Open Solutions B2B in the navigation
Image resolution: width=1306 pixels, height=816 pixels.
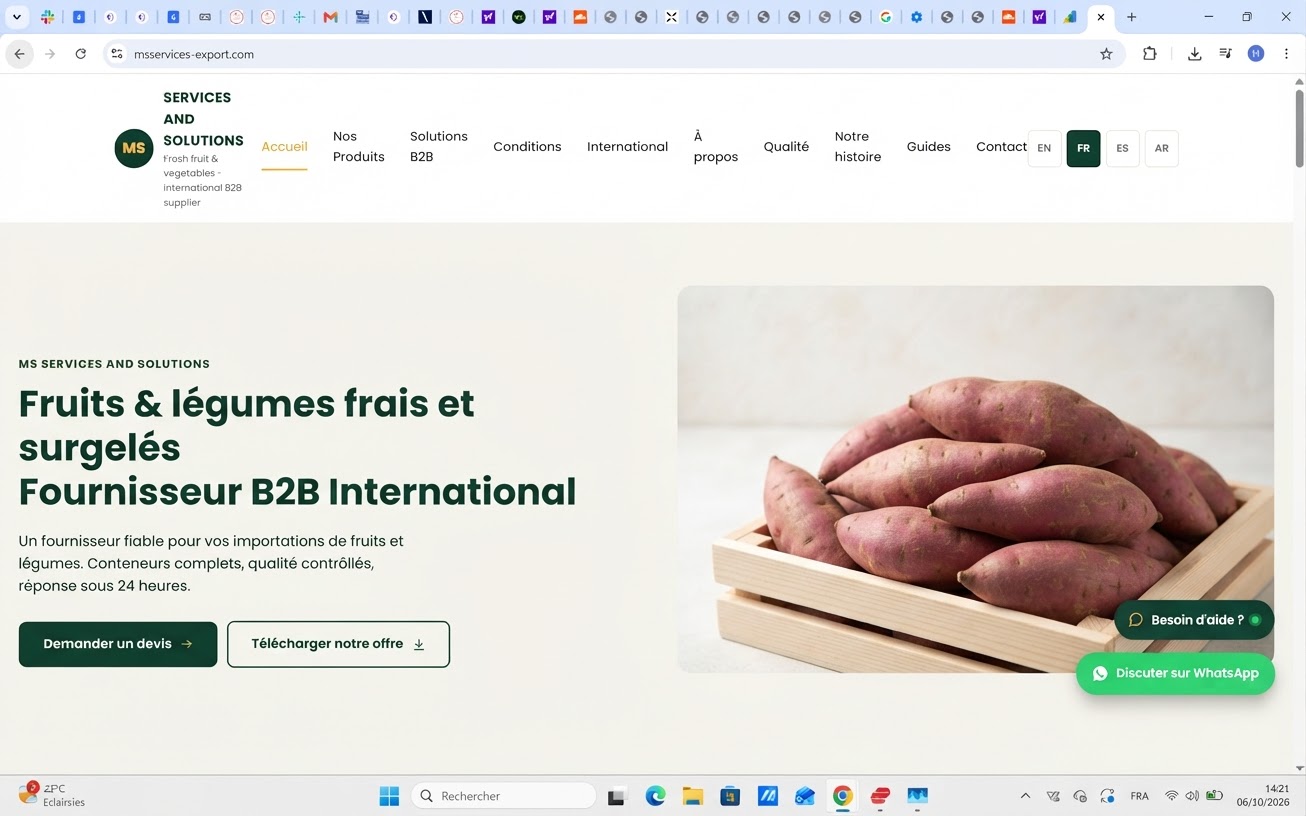pyautogui.click(x=439, y=147)
